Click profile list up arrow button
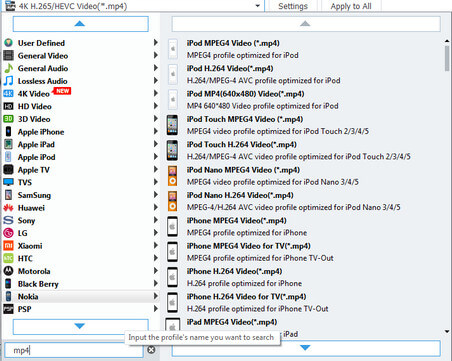This screenshot has height=361, width=452. pyautogui.click(x=306, y=24)
